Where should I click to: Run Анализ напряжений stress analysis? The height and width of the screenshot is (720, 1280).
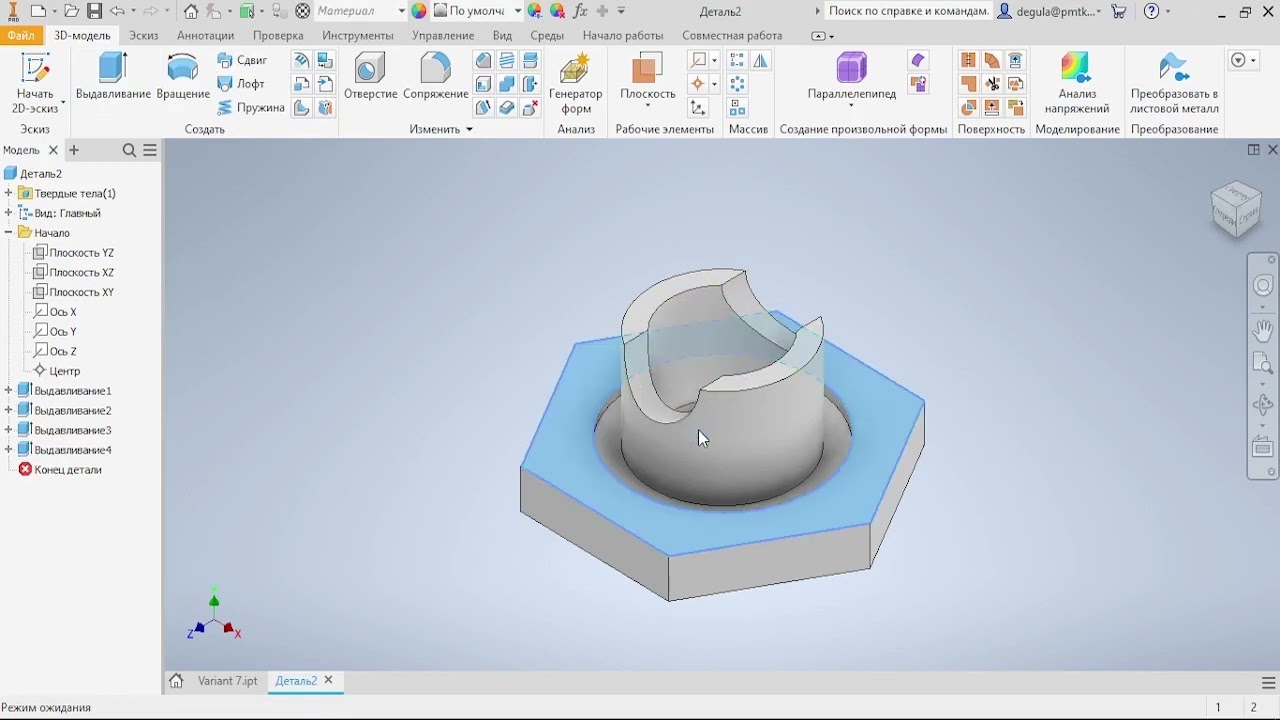pyautogui.click(x=1077, y=84)
